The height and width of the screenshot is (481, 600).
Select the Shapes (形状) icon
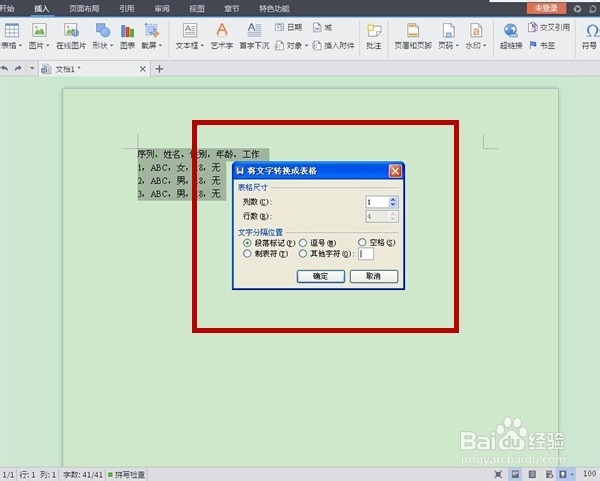tap(103, 31)
